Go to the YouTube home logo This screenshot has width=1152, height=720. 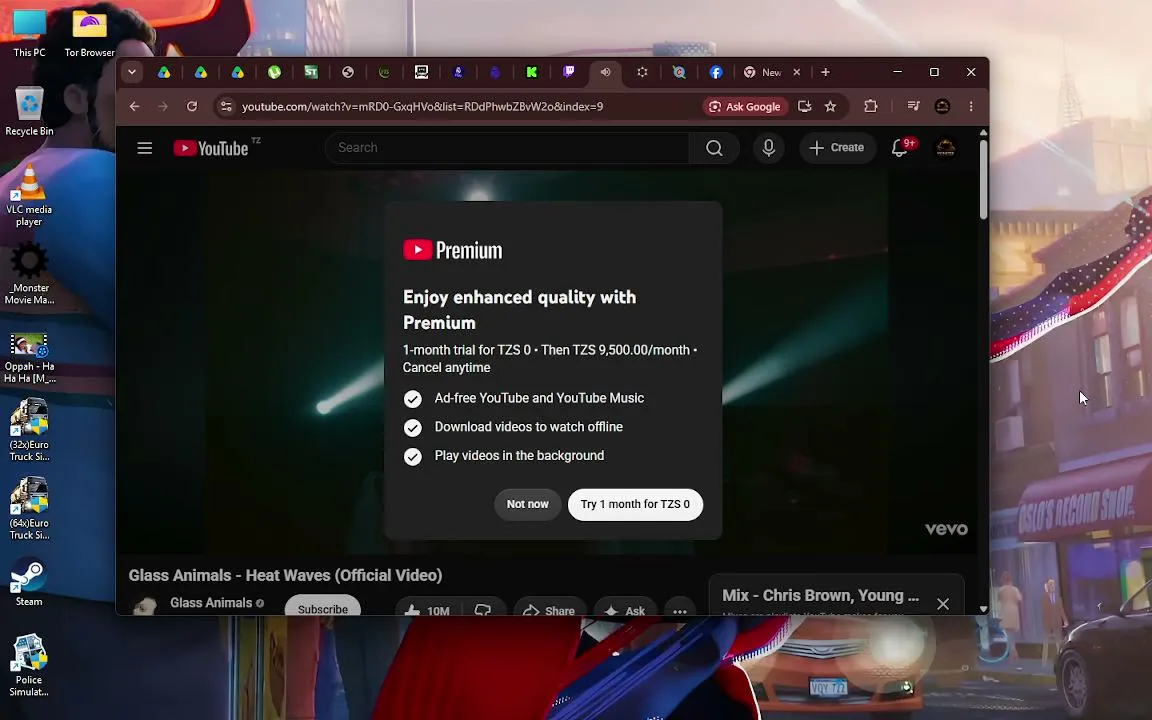click(212, 148)
